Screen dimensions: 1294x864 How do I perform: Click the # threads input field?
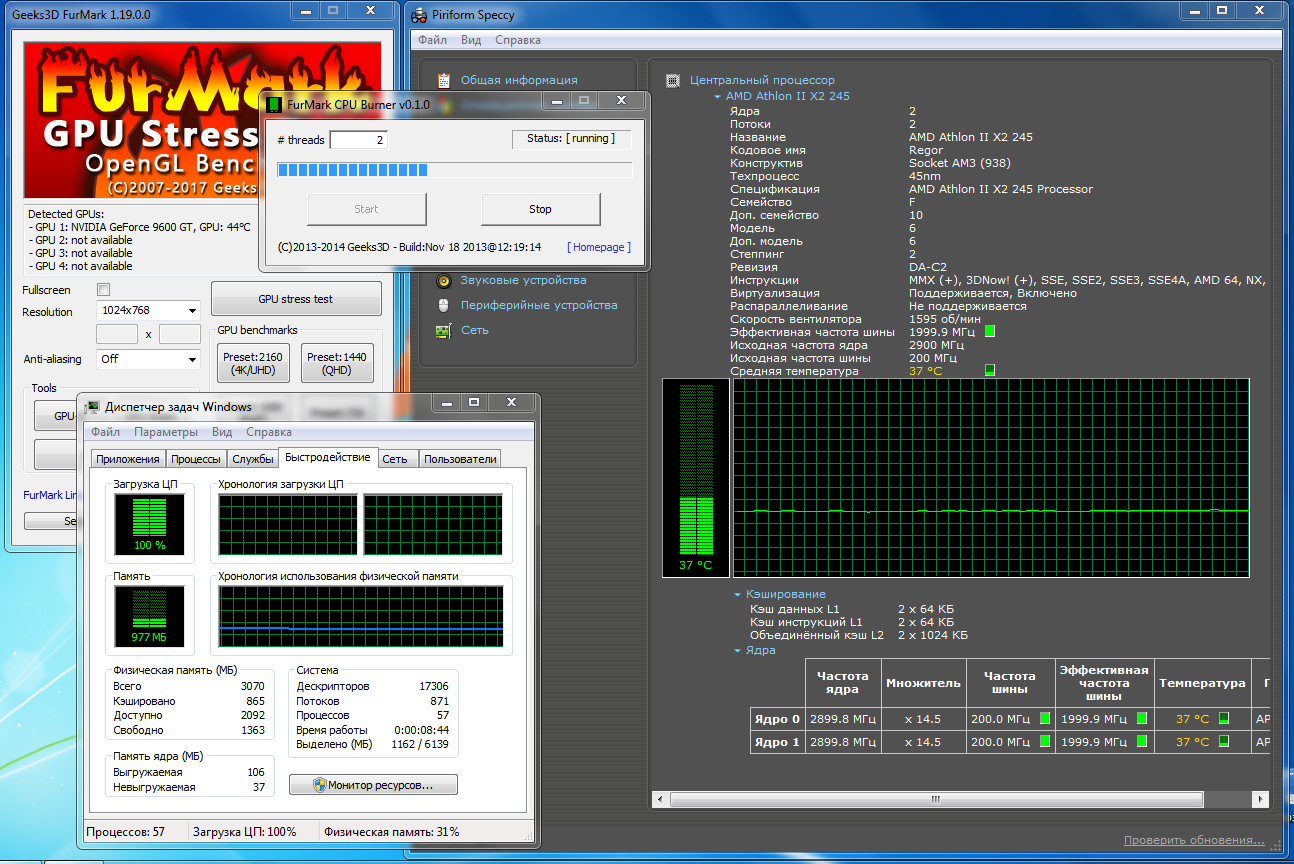click(358, 140)
